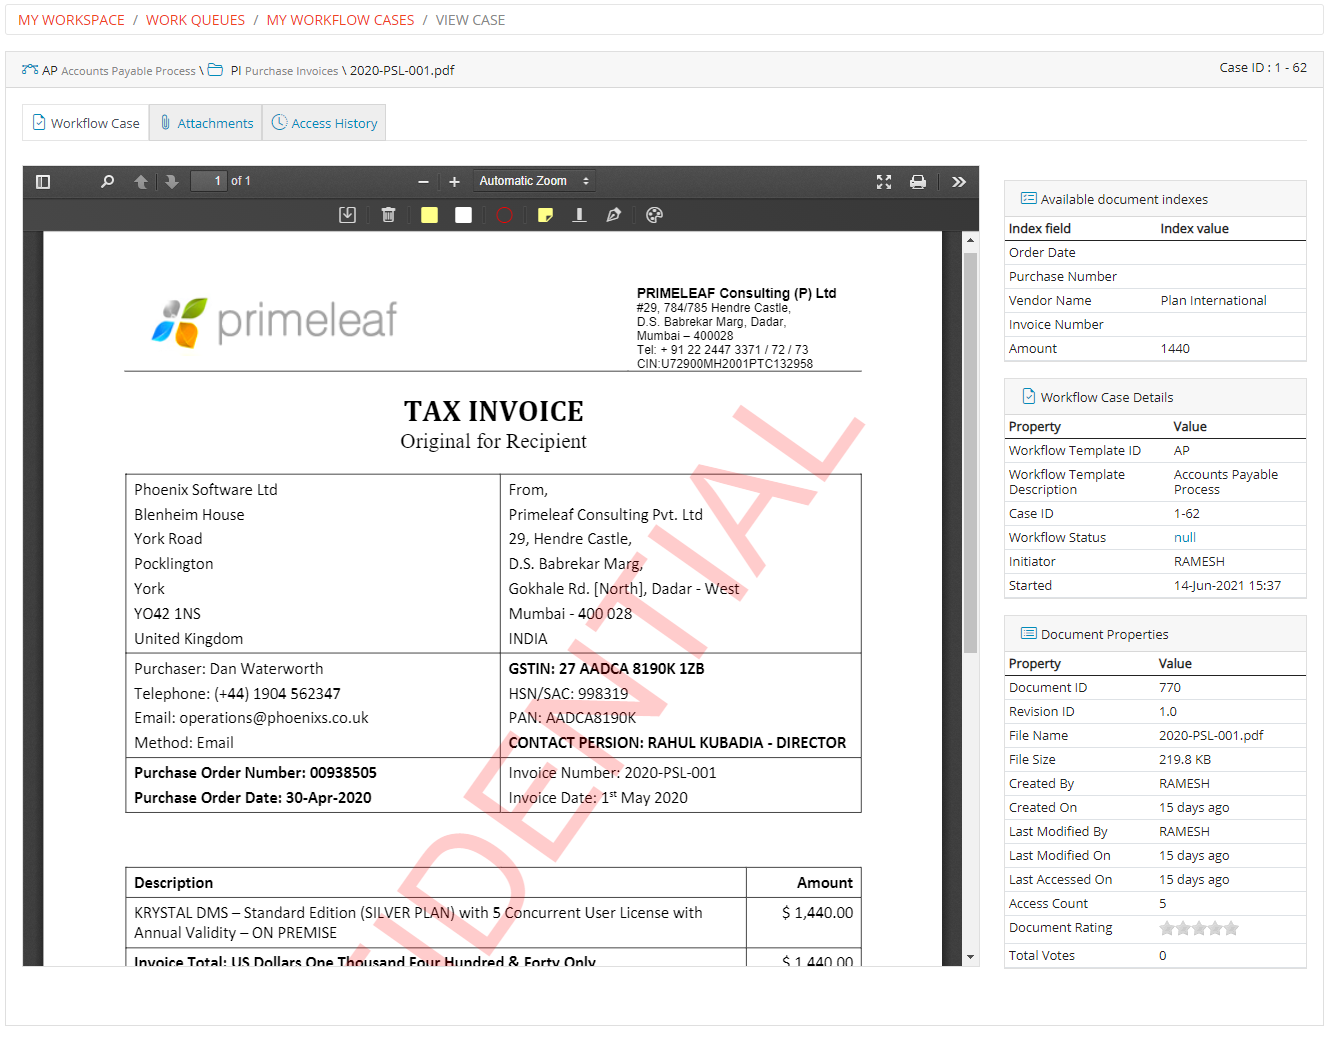Click the Document Rating stars

1199,928
